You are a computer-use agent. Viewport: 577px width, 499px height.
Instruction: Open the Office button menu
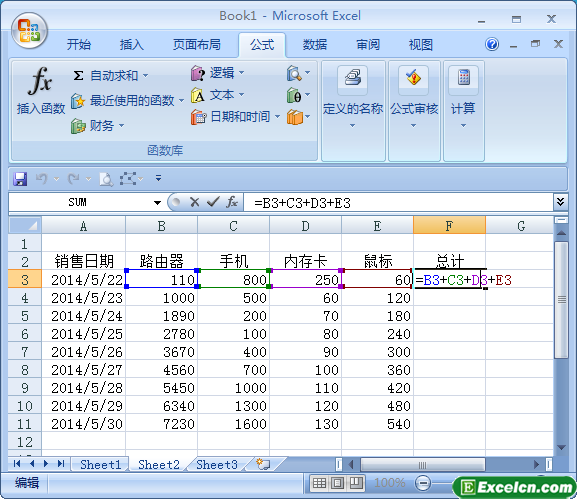point(29,31)
